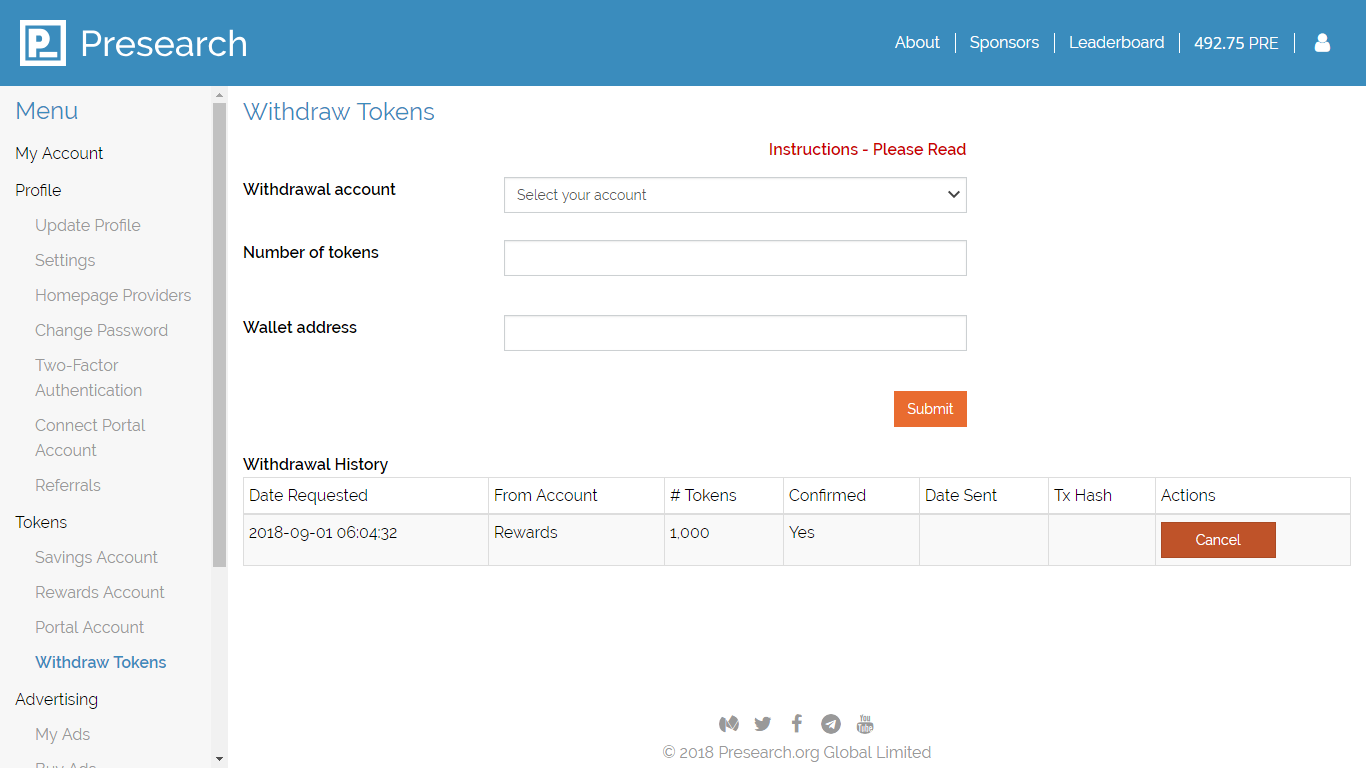Open the Telegram icon in footer
The image size is (1366, 768).
point(831,724)
